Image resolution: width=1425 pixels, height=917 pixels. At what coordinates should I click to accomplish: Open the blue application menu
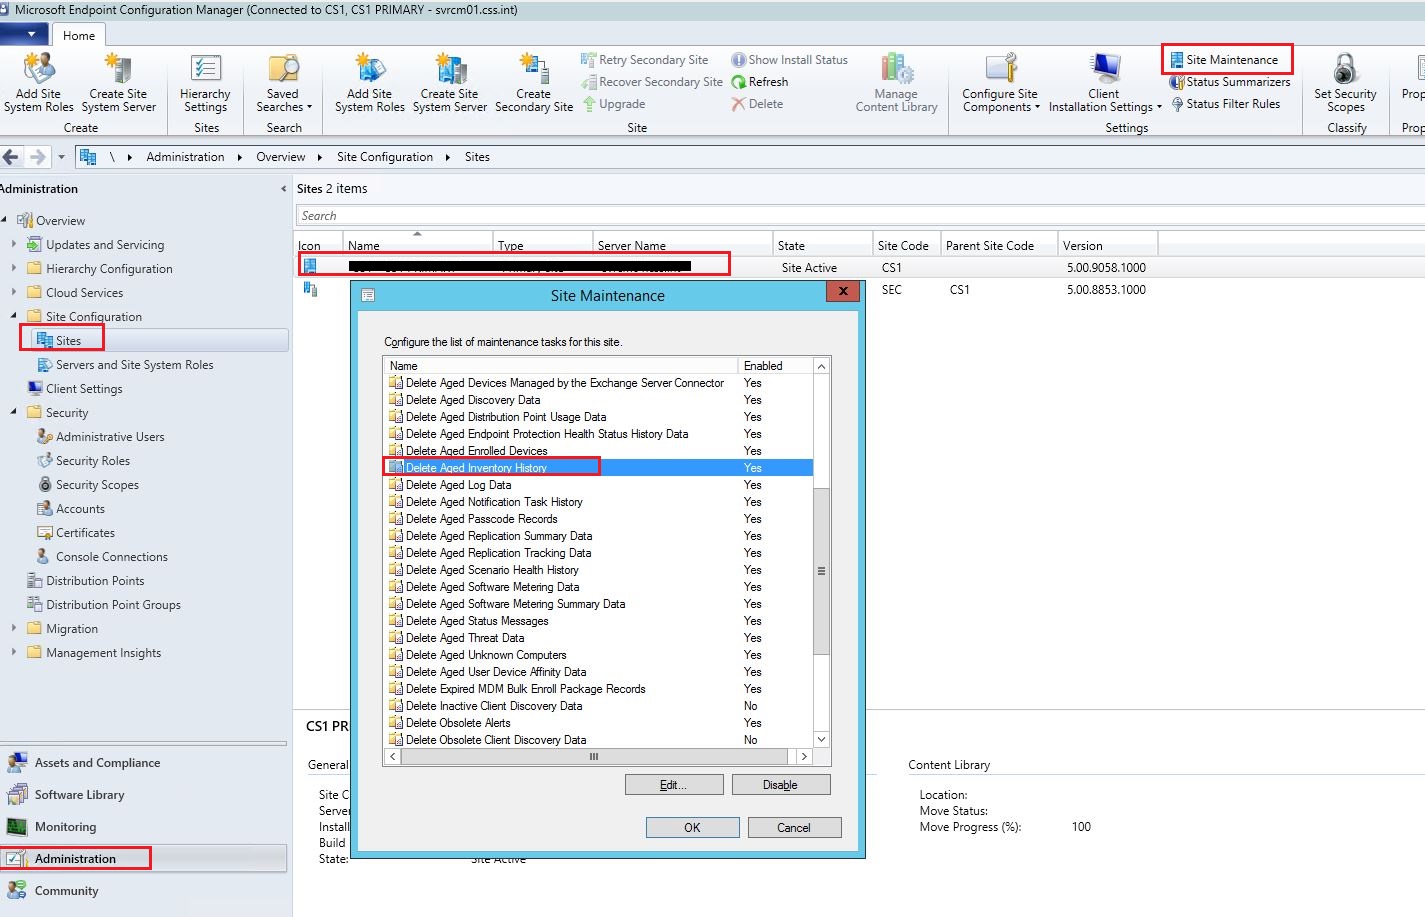tap(22, 33)
